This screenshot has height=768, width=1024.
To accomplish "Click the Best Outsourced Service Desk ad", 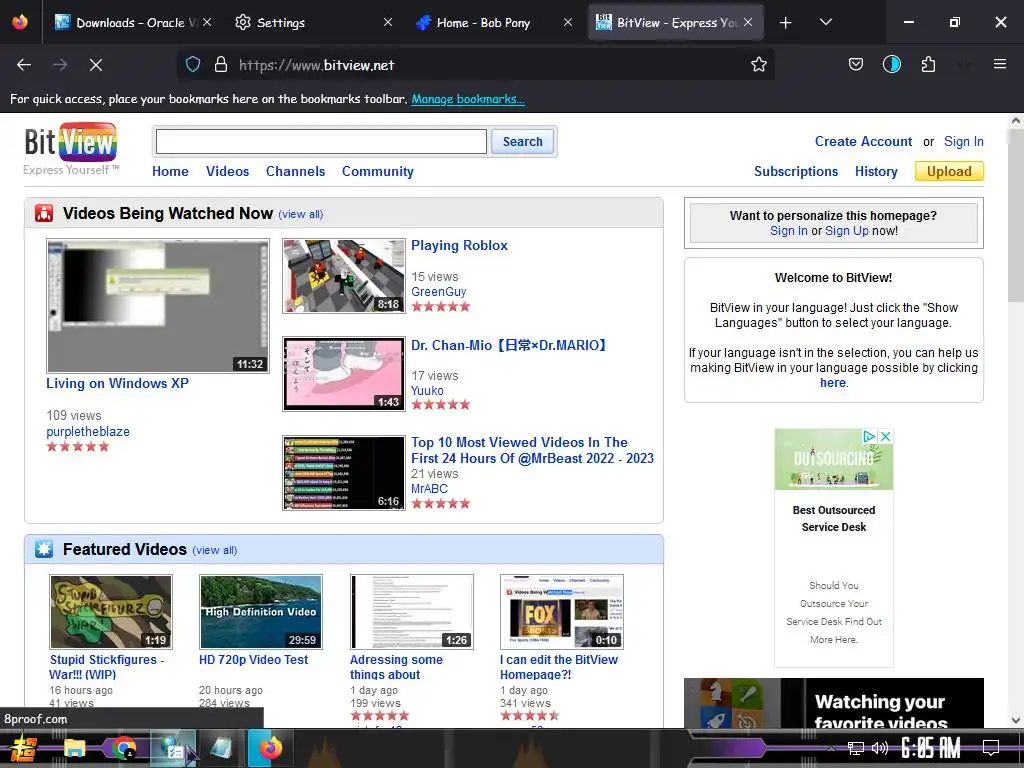I will [833, 519].
